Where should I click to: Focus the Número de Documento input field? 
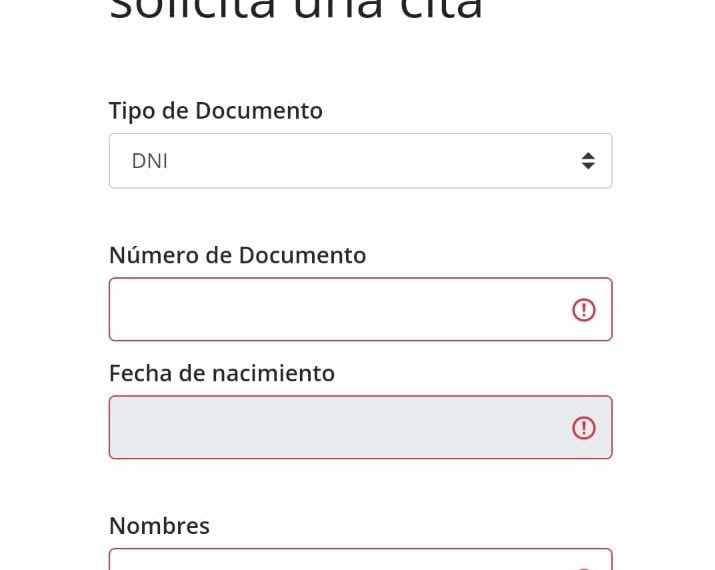360,309
